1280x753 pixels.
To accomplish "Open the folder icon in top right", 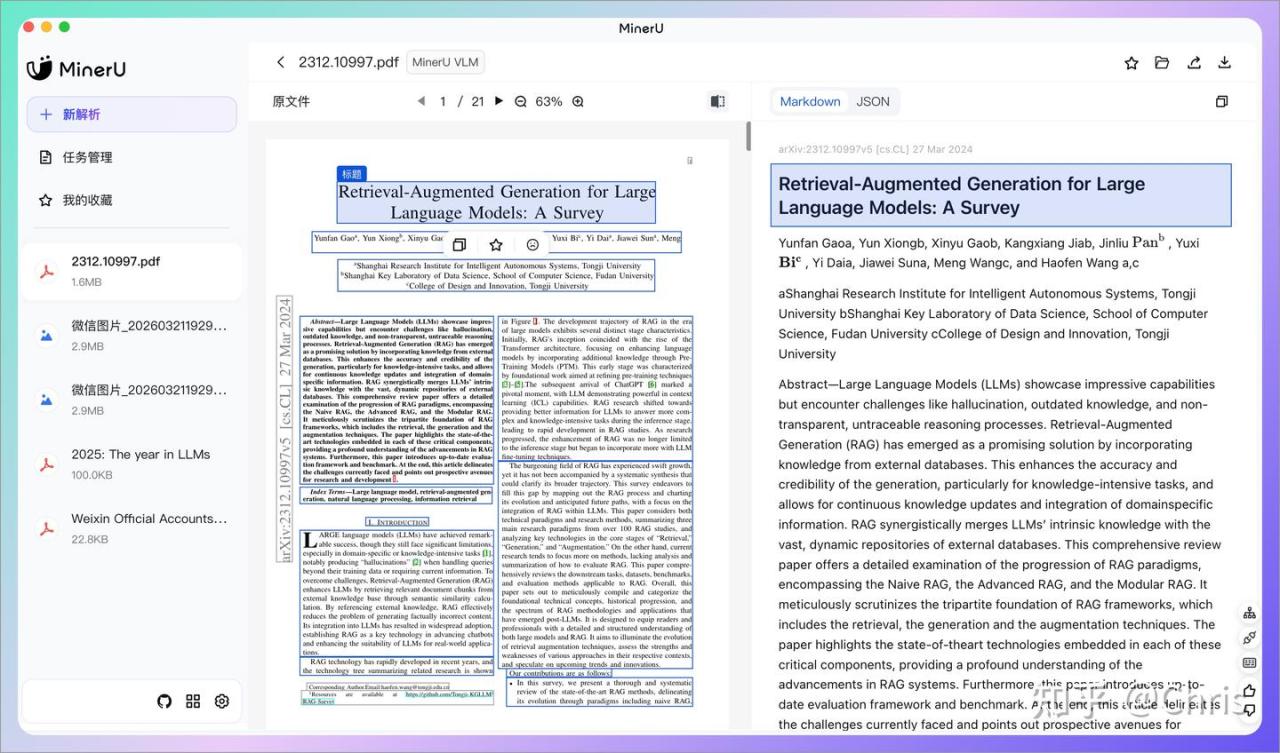I will 1162,63.
